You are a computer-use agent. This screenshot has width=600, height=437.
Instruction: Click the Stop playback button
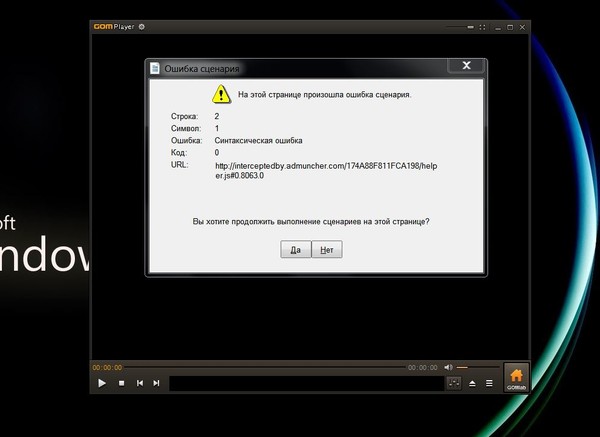click(x=121, y=383)
